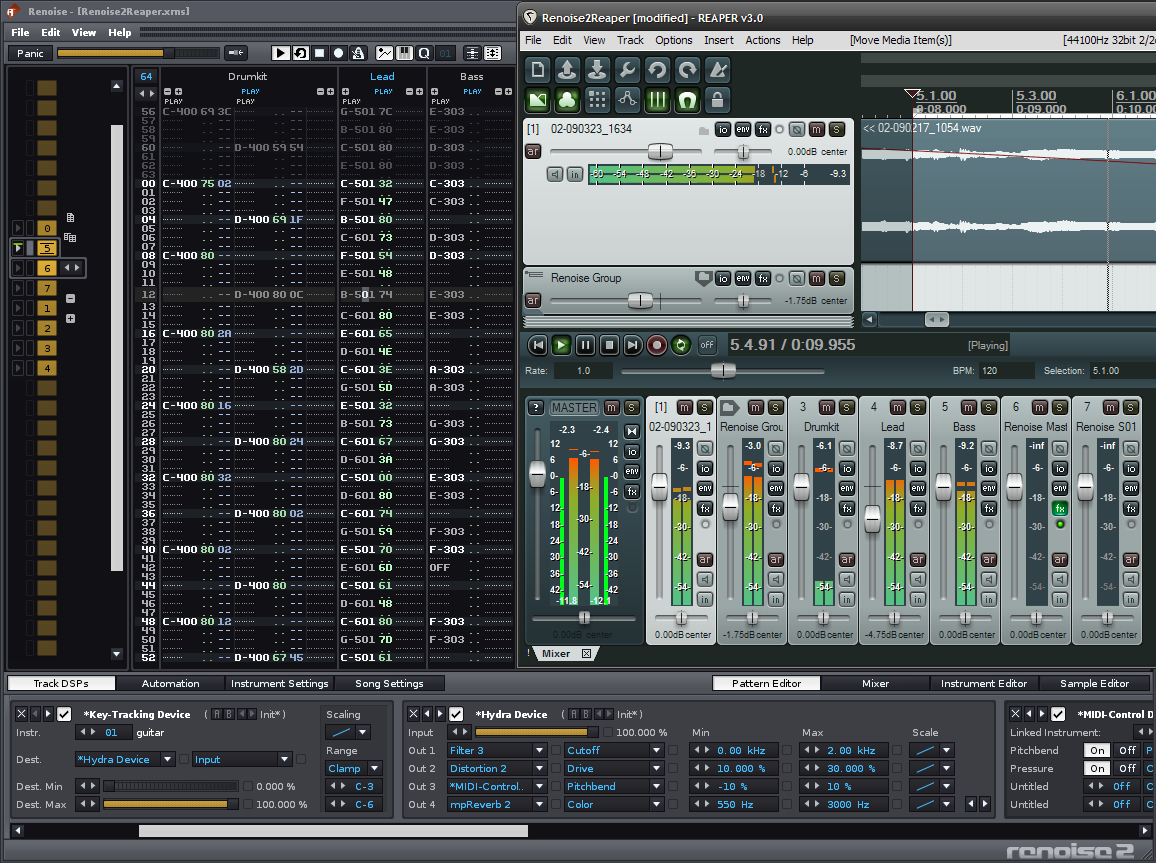Click the REAPER redo icon

pyautogui.click(x=687, y=70)
